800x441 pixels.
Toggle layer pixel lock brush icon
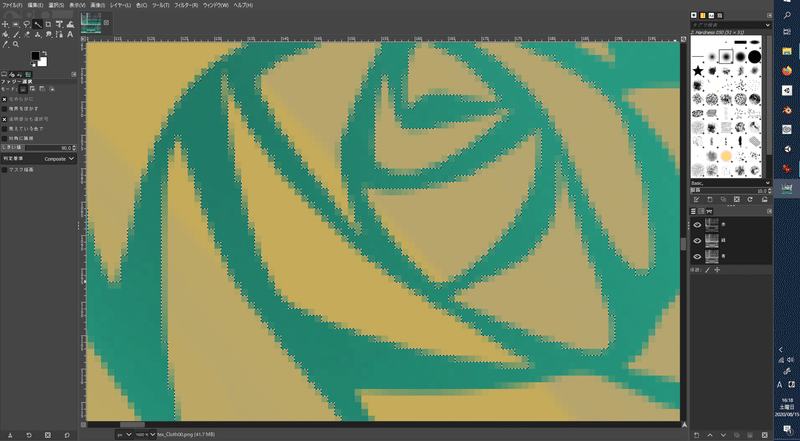tap(707, 270)
